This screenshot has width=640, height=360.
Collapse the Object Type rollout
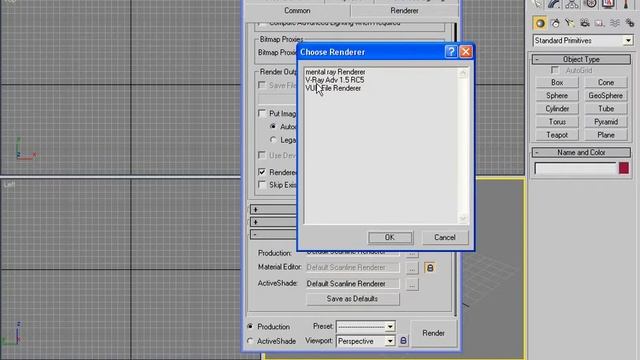point(581,59)
